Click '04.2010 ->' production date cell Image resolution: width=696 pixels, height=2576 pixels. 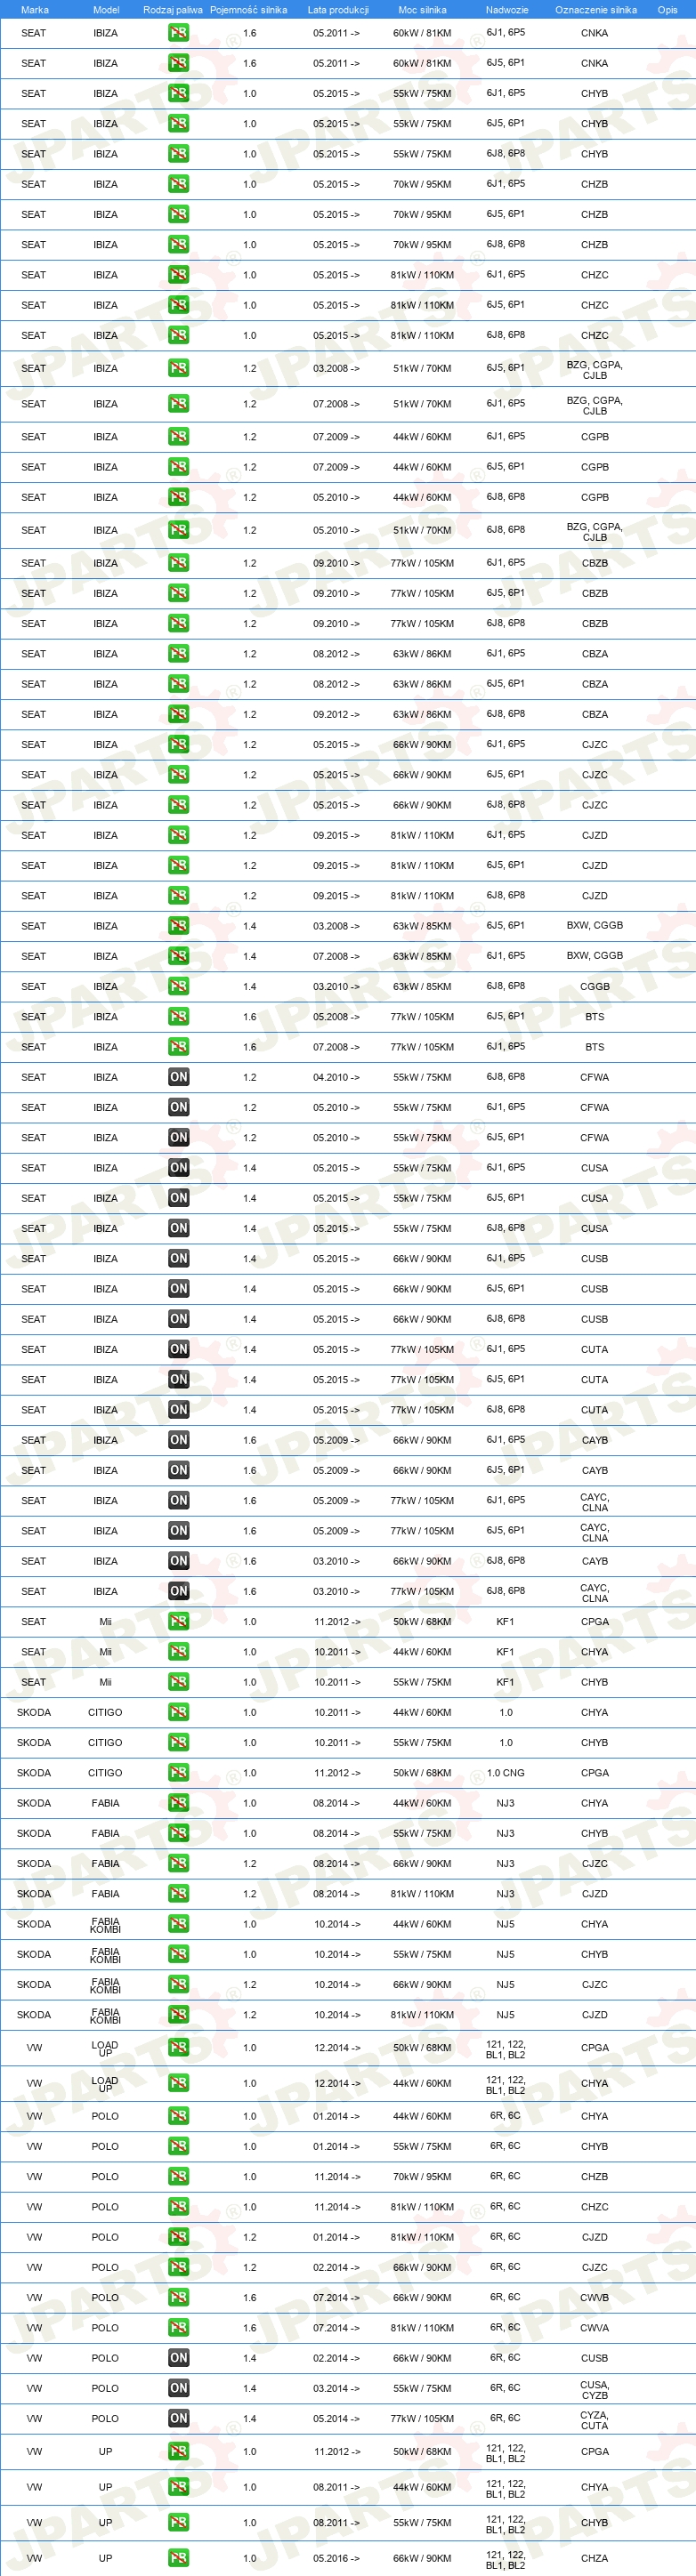click(x=336, y=1077)
